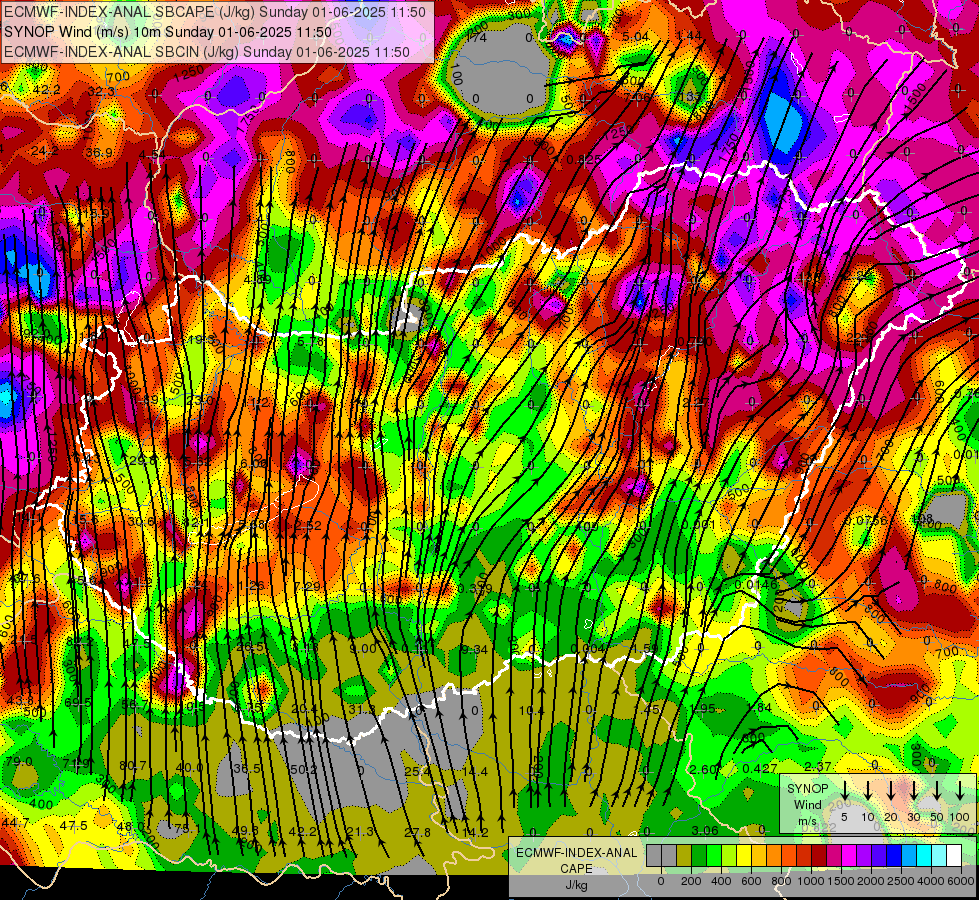This screenshot has height=900, width=979.
Task: Select the brick red swatch left of the 1000 tick
Action: click(x=804, y=855)
